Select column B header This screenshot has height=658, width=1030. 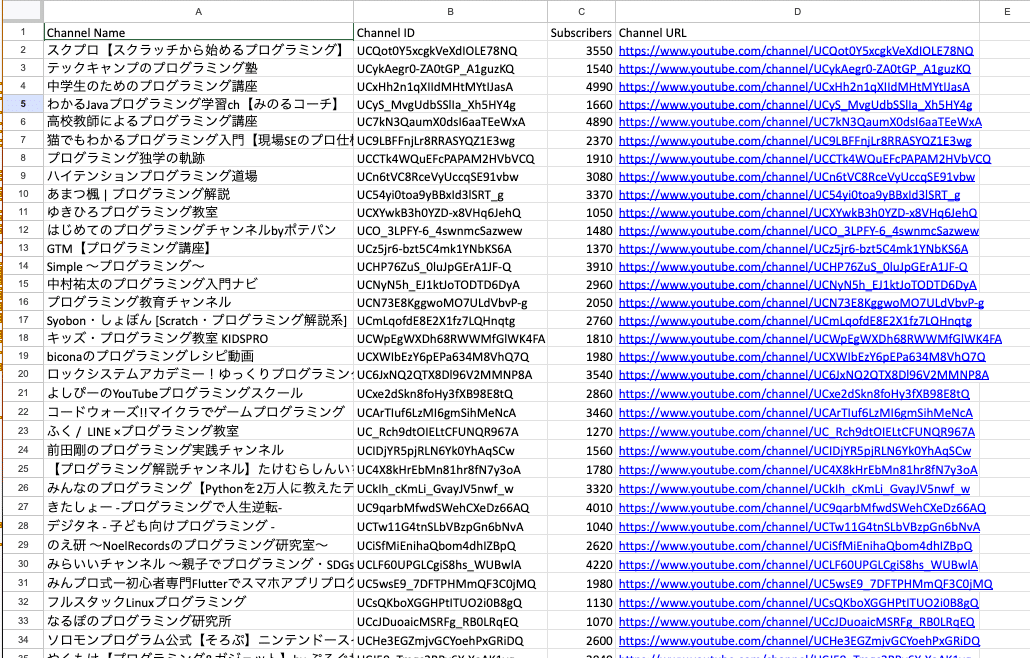(450, 11)
